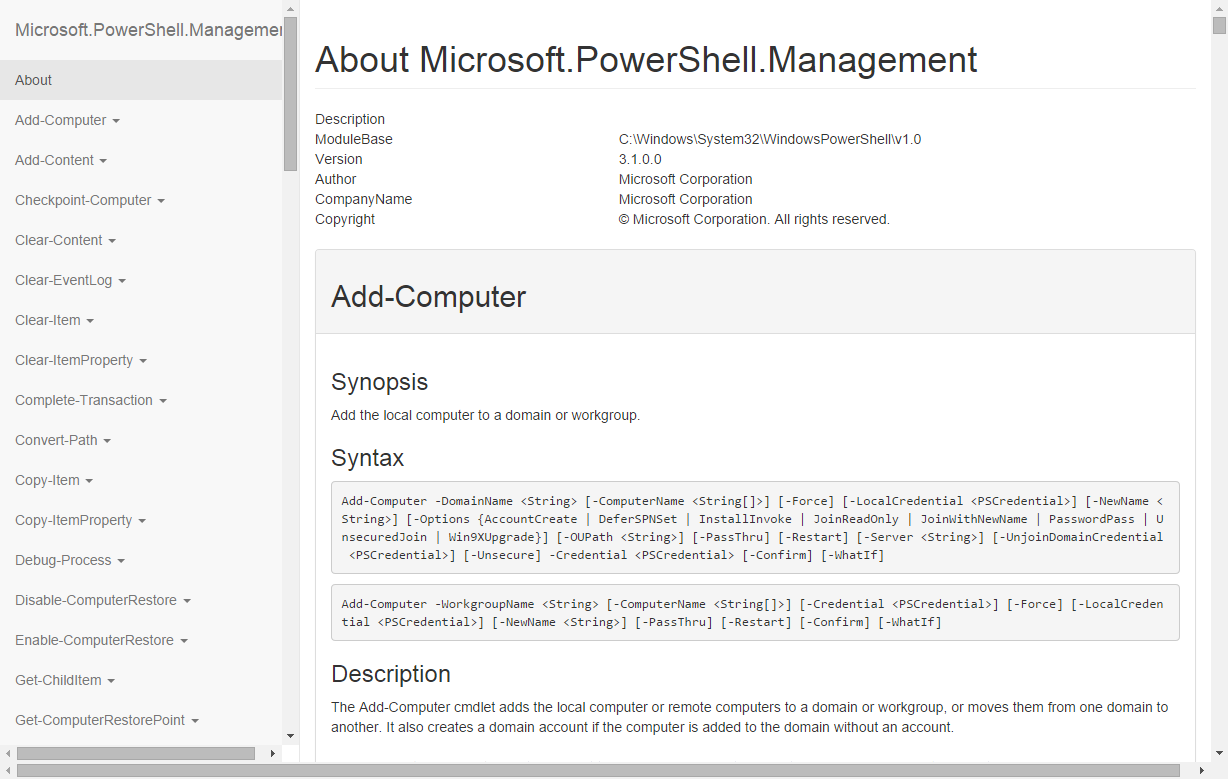Click the Description section heading in panel
The height and width of the screenshot is (779, 1228).
[x=391, y=674]
